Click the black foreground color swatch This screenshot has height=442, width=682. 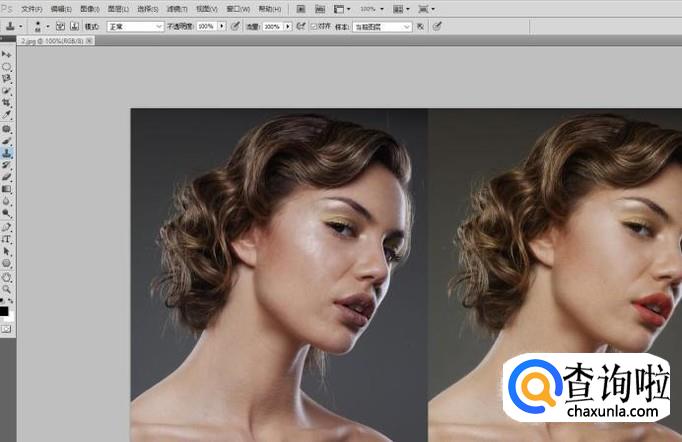tap(4, 310)
